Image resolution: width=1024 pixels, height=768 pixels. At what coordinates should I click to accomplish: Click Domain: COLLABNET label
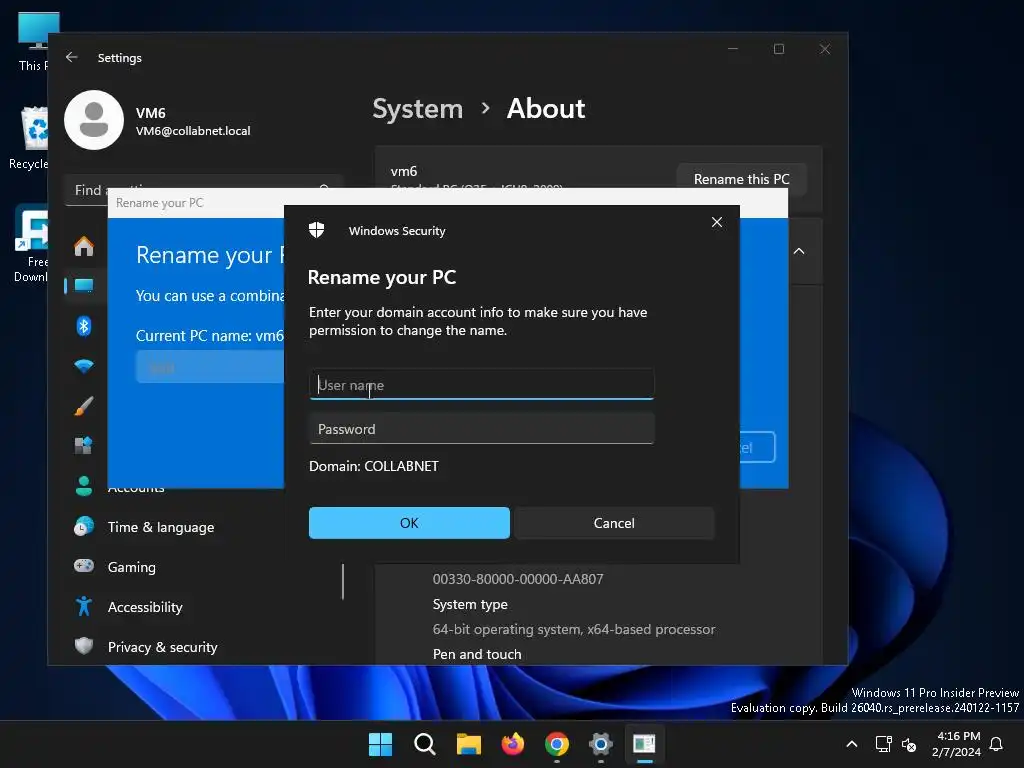coord(374,466)
